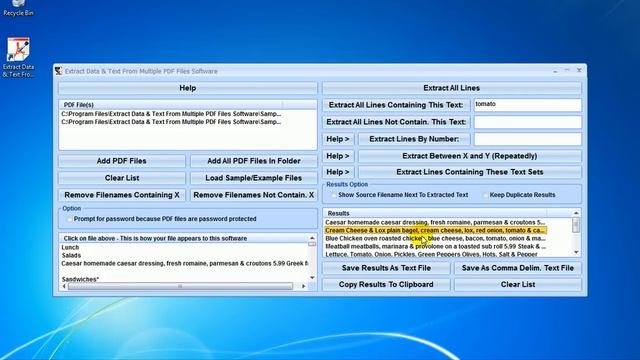
Task: Click the app icon in the title bar
Action: pos(58,71)
